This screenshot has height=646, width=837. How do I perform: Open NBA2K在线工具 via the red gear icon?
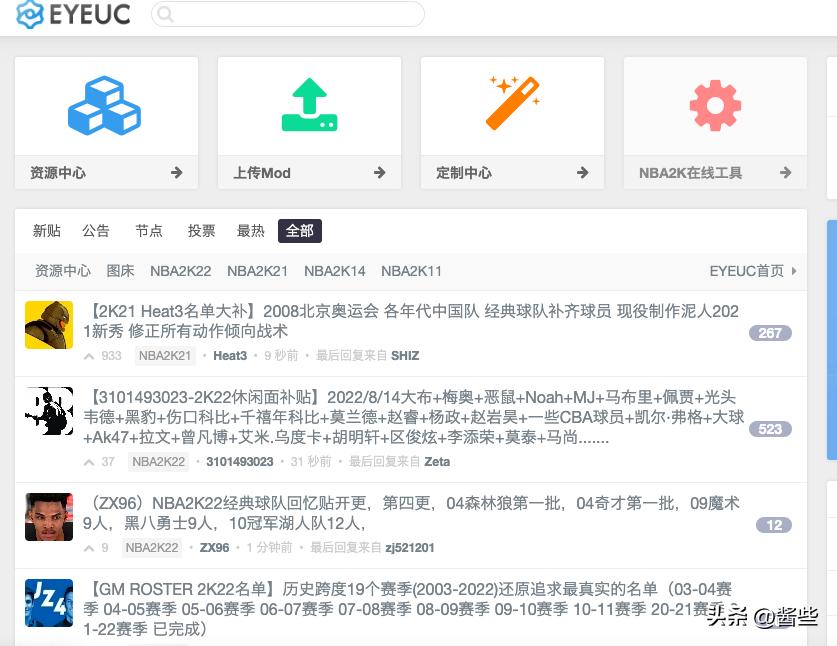tap(714, 103)
